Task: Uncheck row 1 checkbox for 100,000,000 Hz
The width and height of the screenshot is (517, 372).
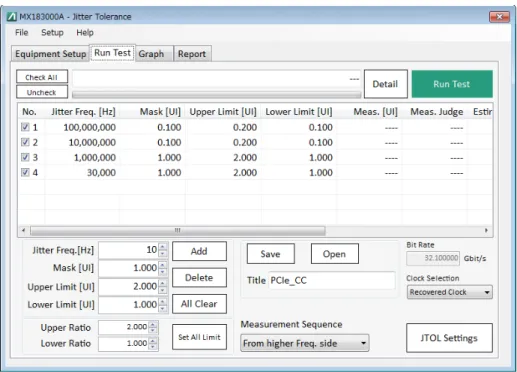Action: (25, 127)
